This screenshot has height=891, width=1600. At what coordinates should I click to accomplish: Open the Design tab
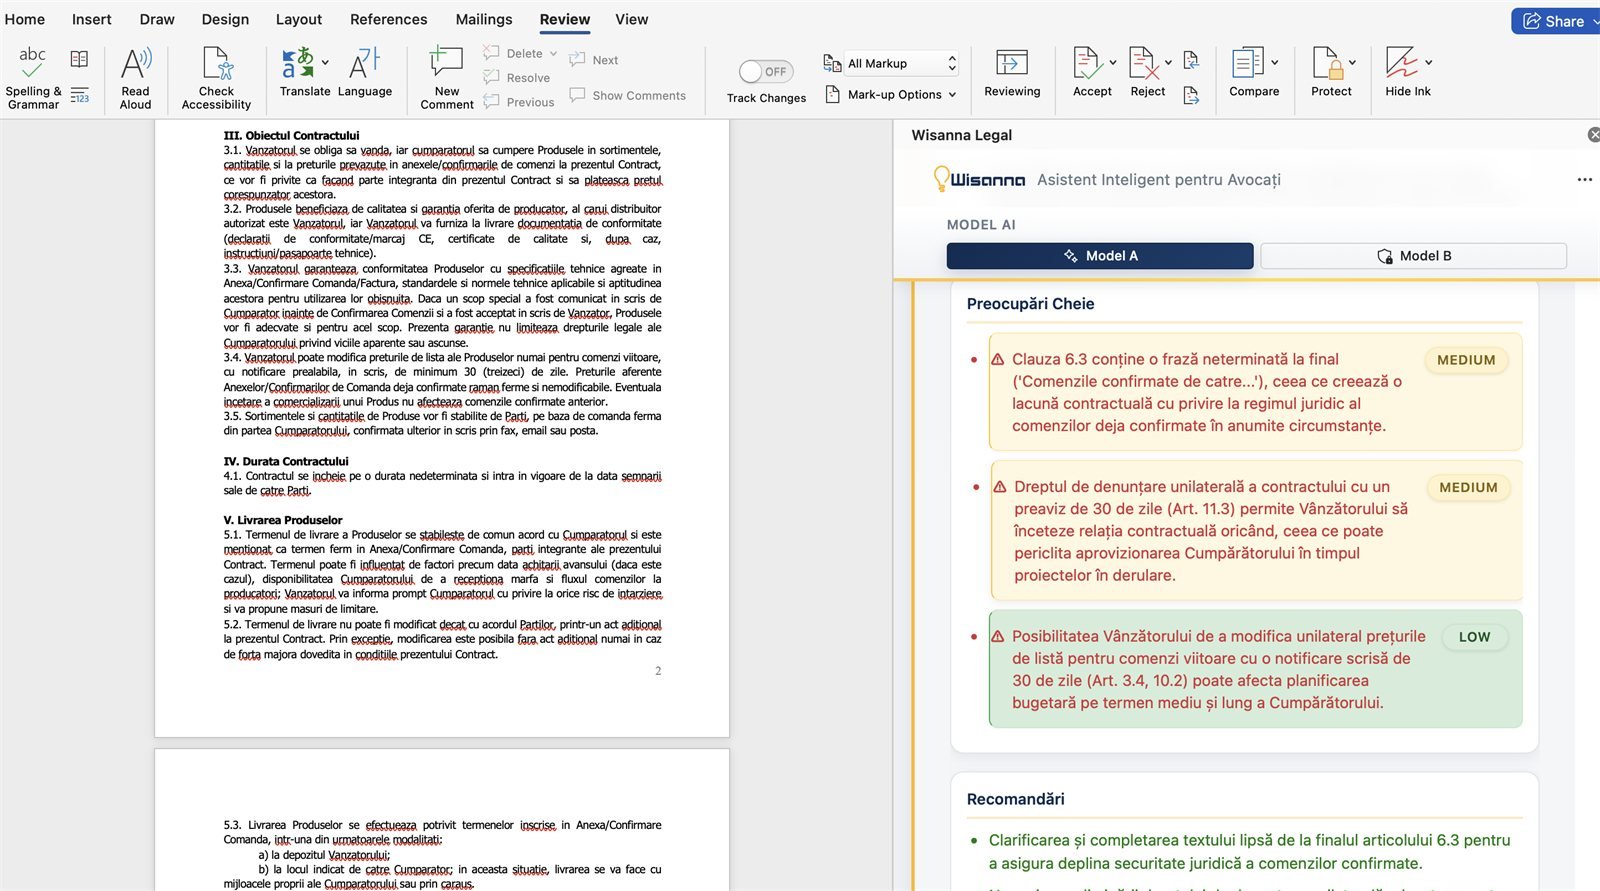[x=225, y=19]
